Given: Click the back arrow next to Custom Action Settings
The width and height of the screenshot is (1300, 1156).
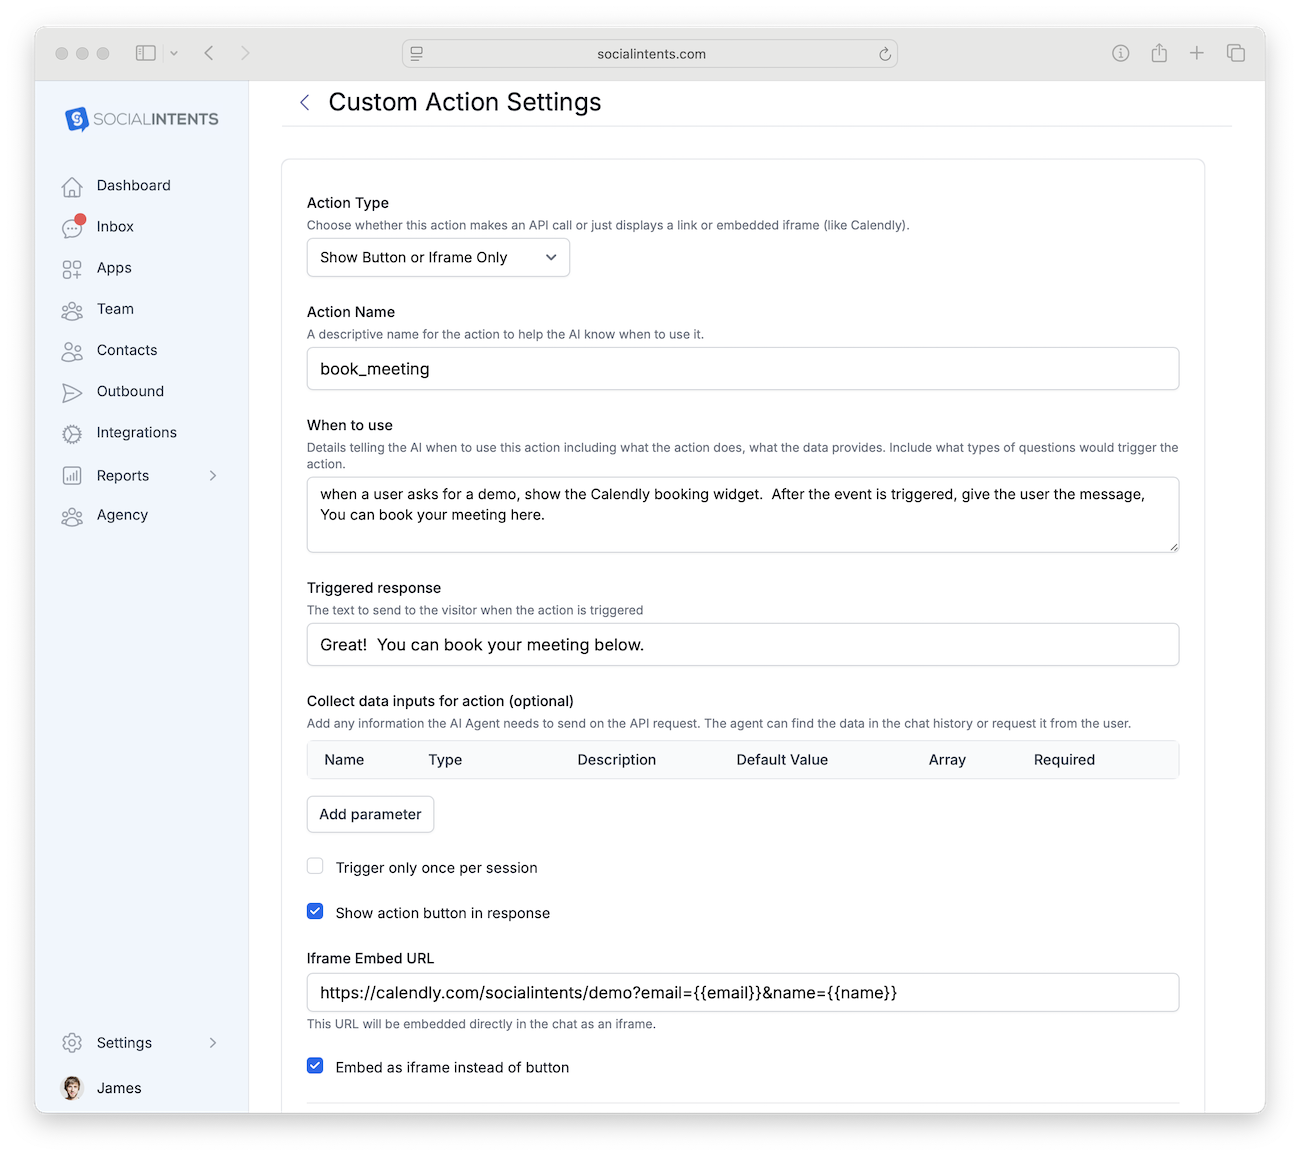Looking at the screenshot, I should point(305,102).
